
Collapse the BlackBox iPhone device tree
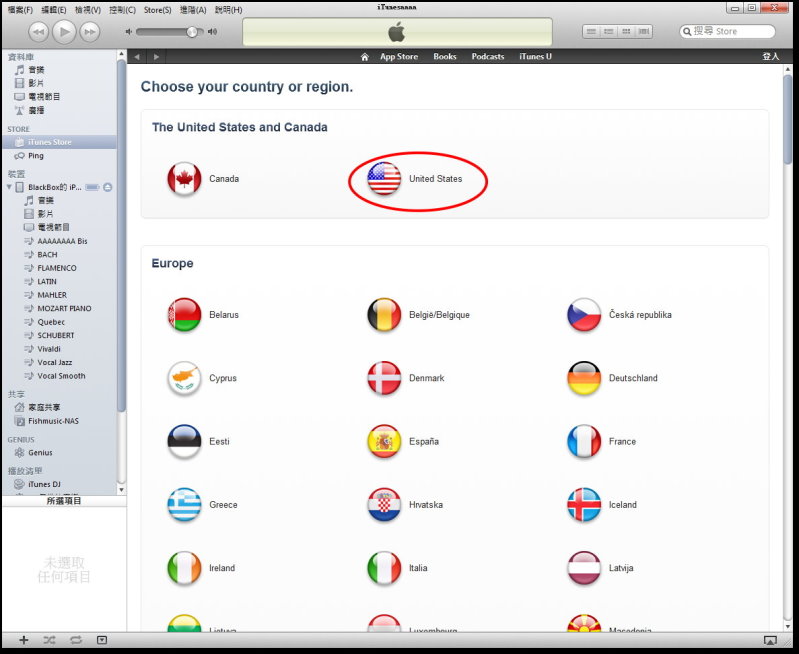click(x=9, y=187)
